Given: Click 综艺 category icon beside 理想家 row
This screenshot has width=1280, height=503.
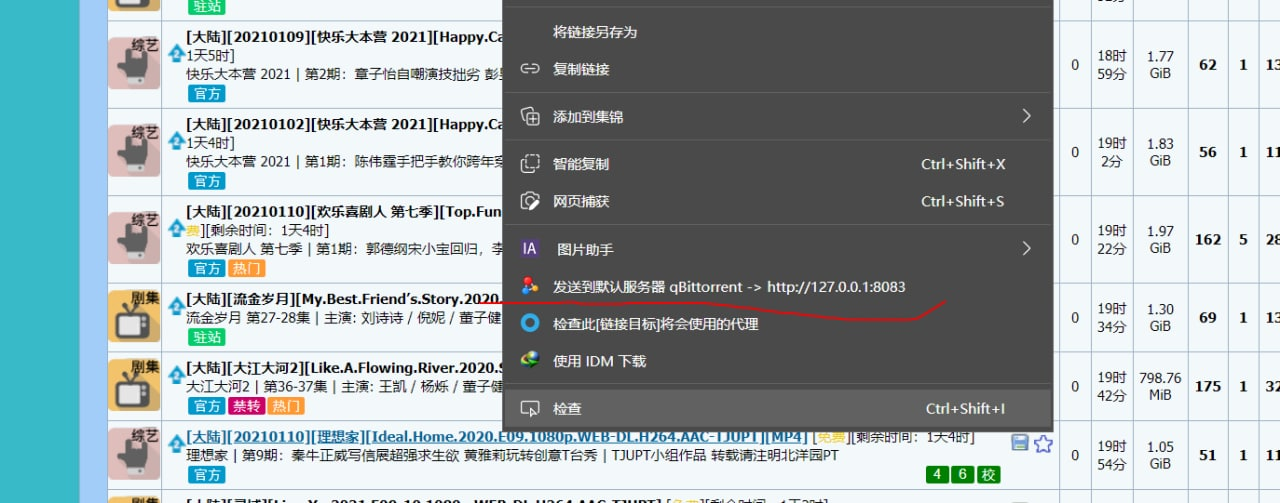Looking at the screenshot, I should (134, 454).
